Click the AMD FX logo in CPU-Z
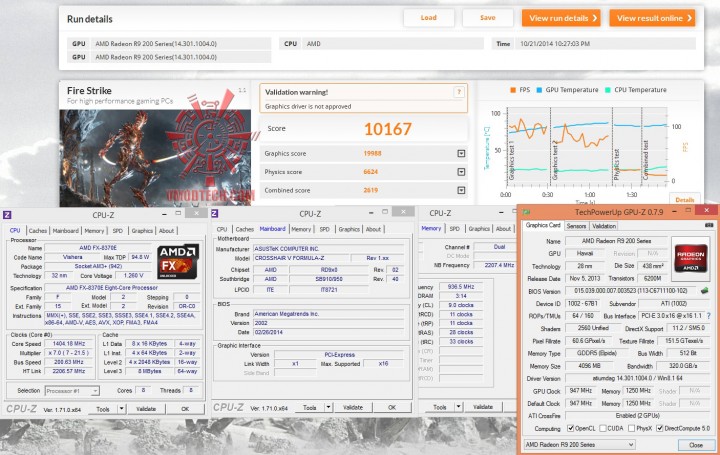720x455 pixels. [178, 262]
